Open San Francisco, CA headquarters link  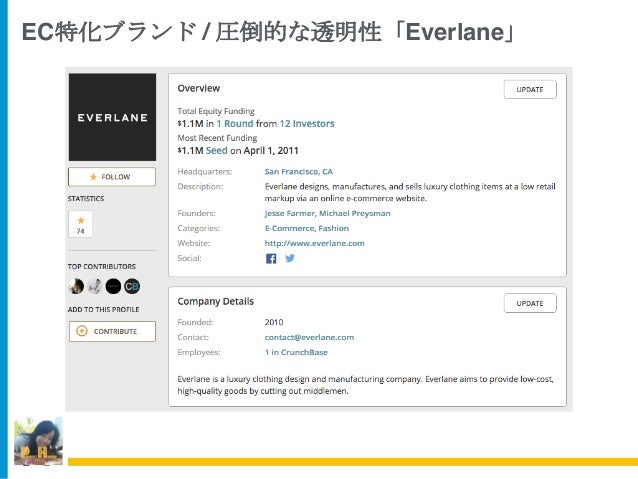(x=299, y=172)
